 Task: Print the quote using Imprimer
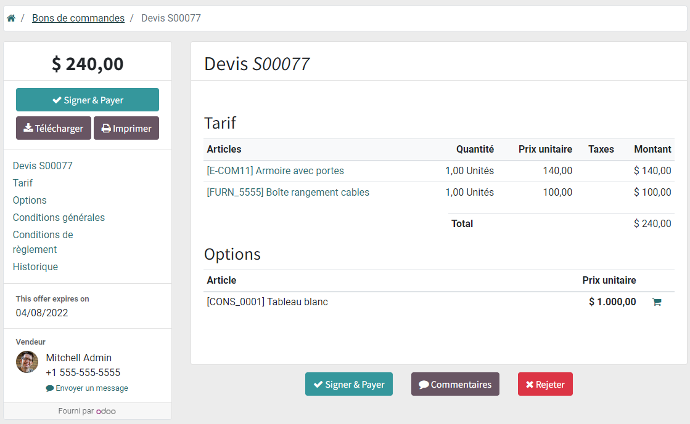pyautogui.click(x=126, y=128)
